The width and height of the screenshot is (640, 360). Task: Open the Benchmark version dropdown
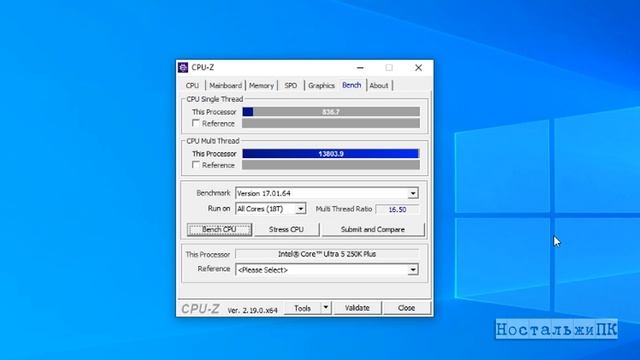coord(327,193)
